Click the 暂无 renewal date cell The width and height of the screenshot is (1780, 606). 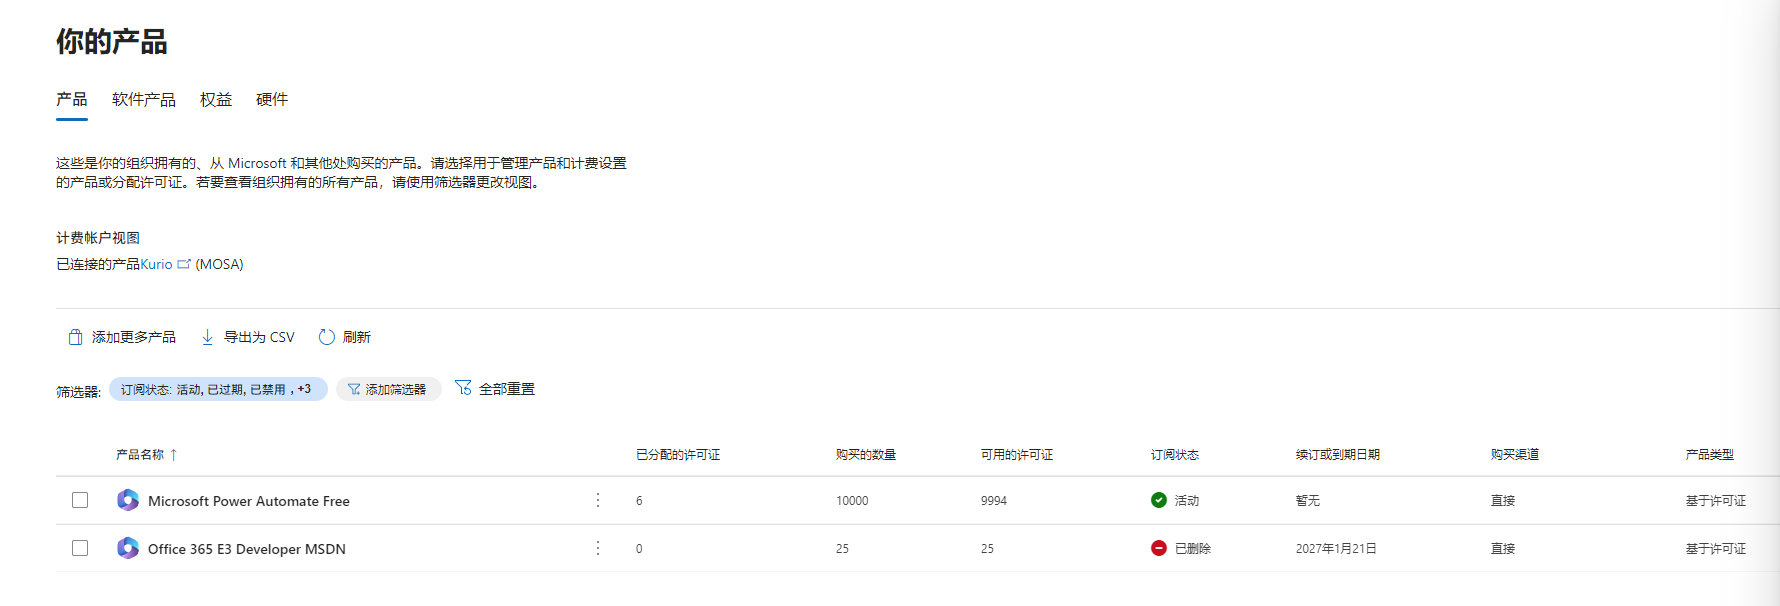point(1308,500)
